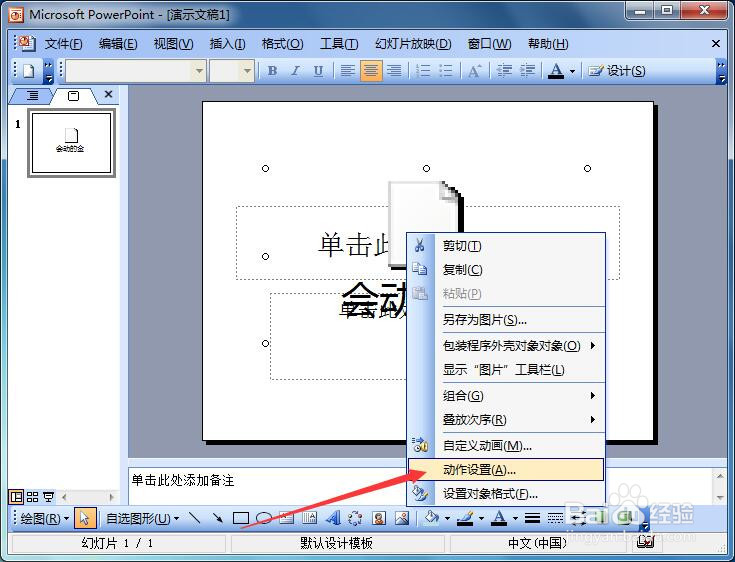Switch to Slide Sorter view icon
Image resolution: width=735 pixels, height=562 pixels.
click(32, 496)
